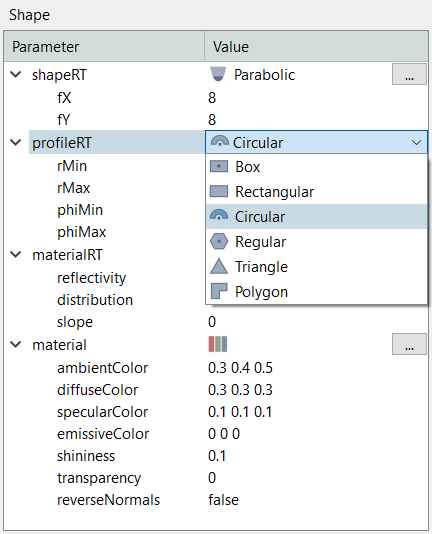The height and width of the screenshot is (534, 432).
Task: Select the emissiveColor parameter label
Action: click(103, 434)
